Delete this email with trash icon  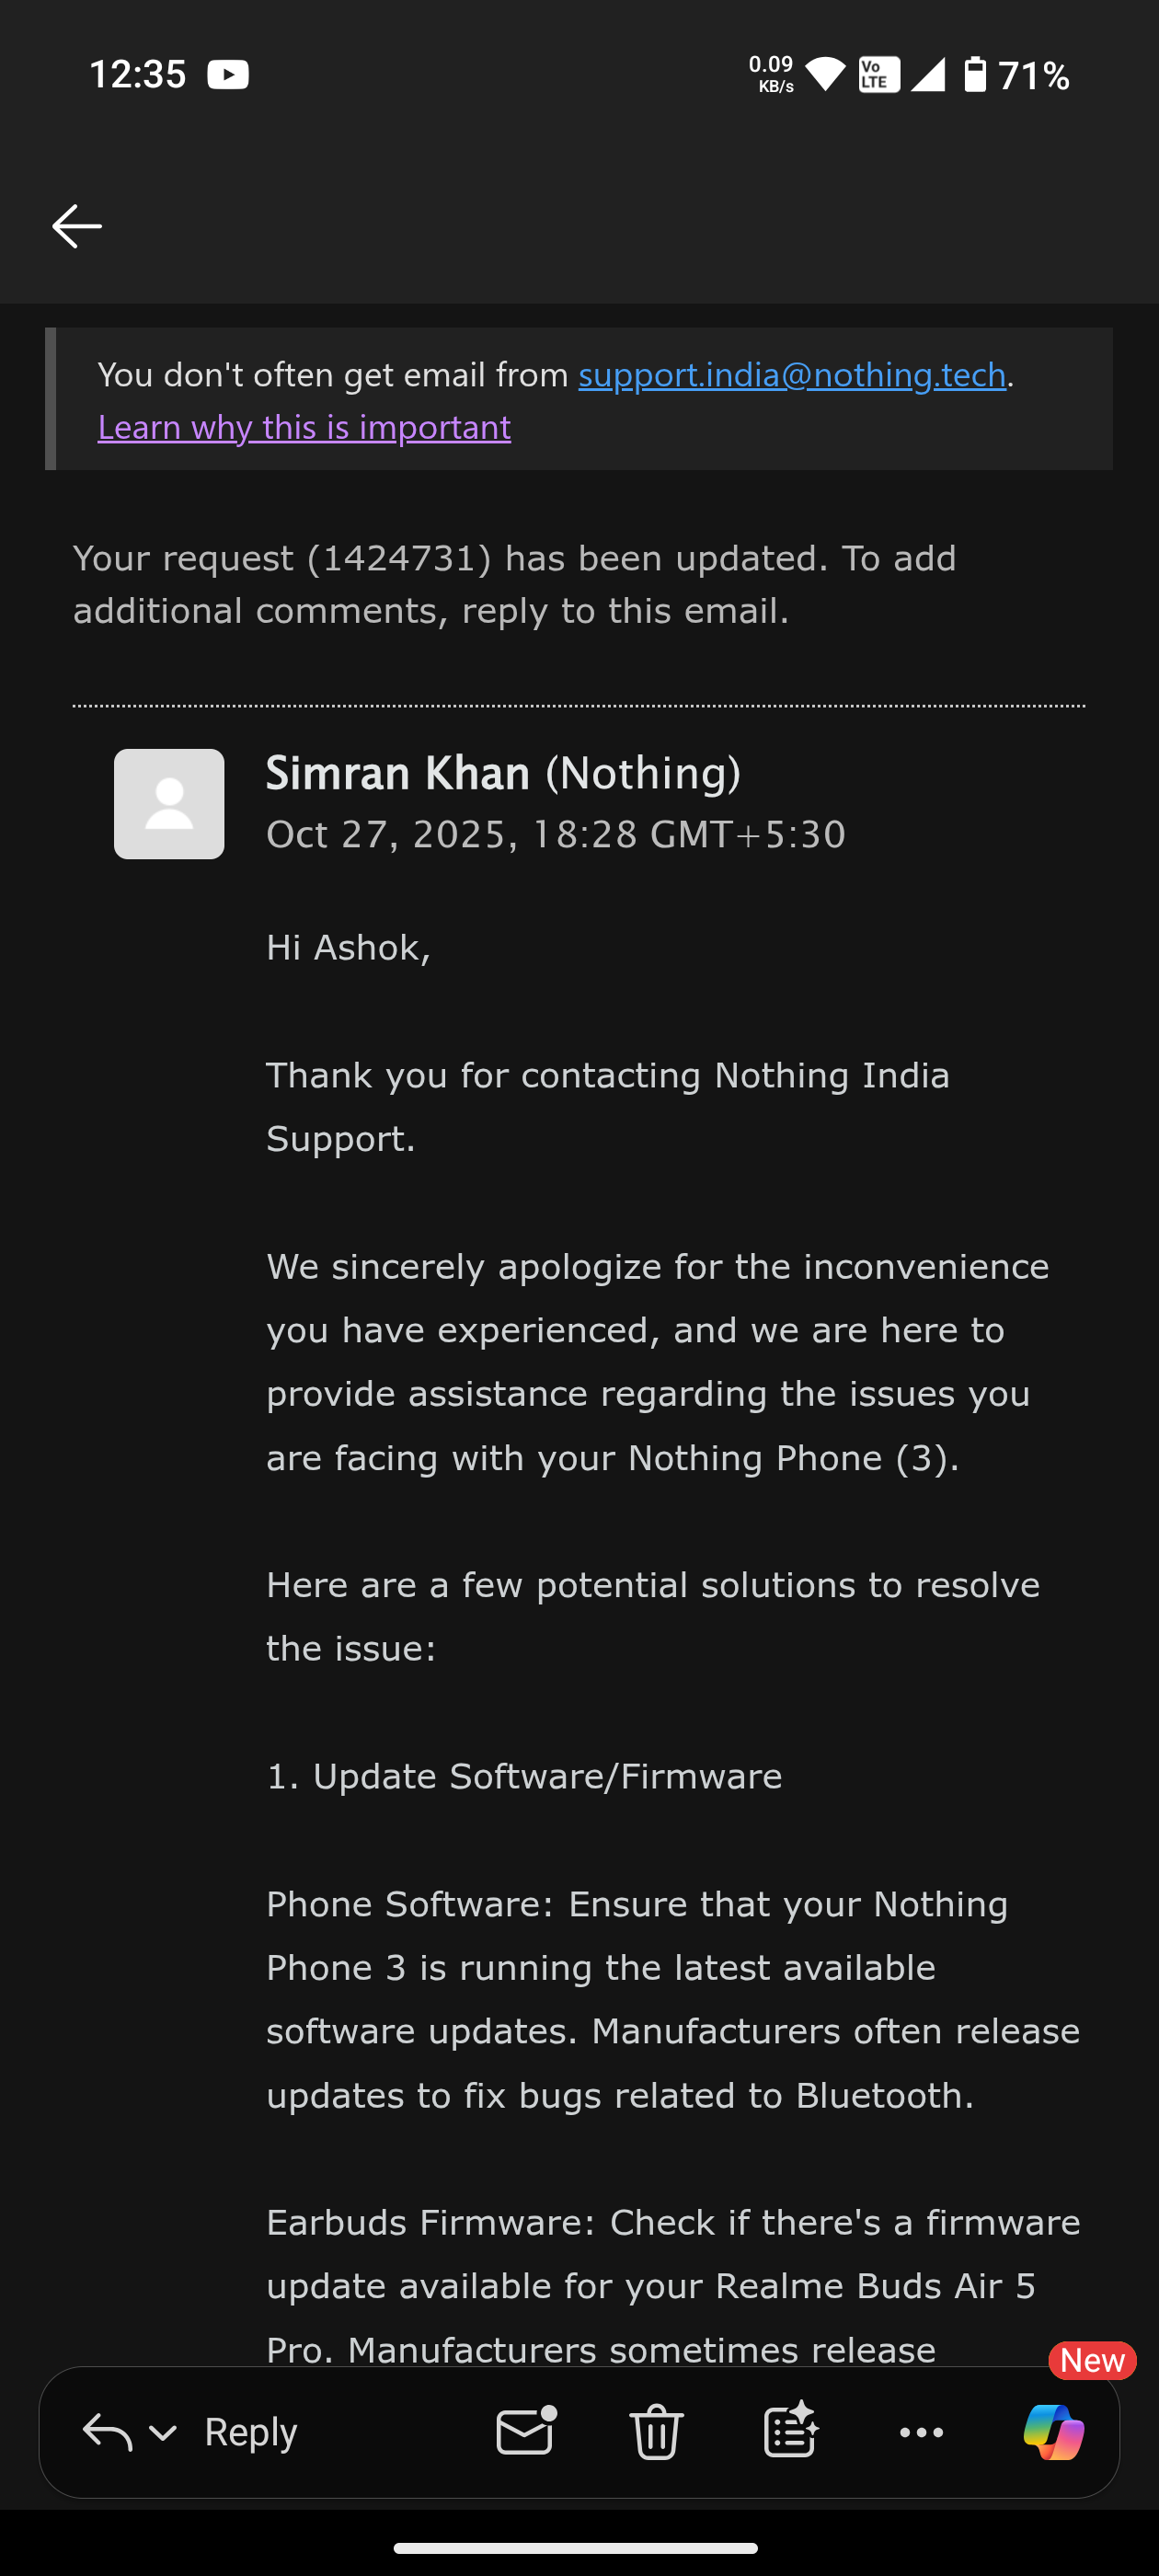[656, 2432]
